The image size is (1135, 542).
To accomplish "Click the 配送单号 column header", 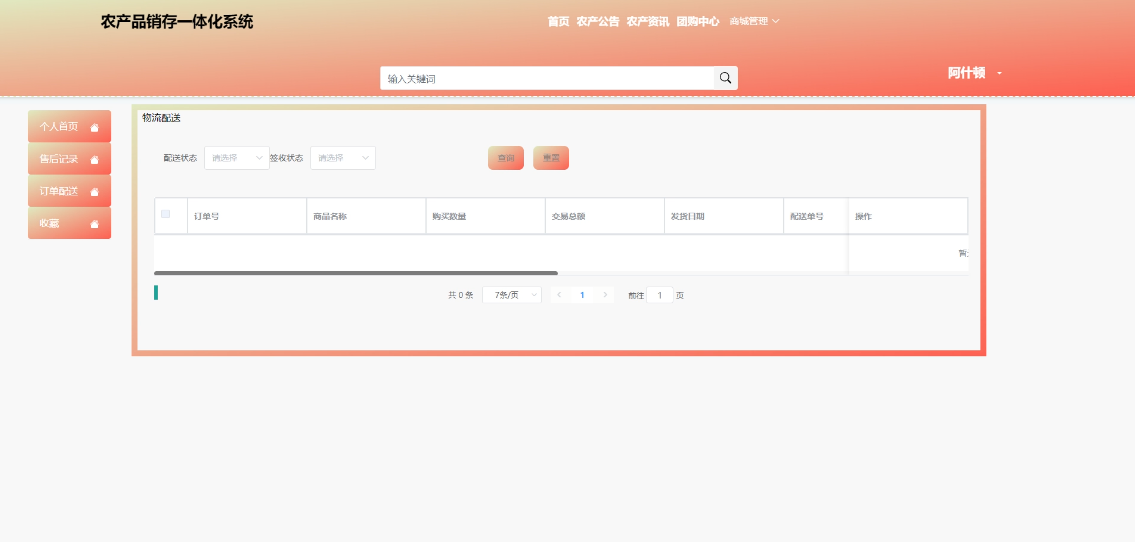I will coord(816,216).
